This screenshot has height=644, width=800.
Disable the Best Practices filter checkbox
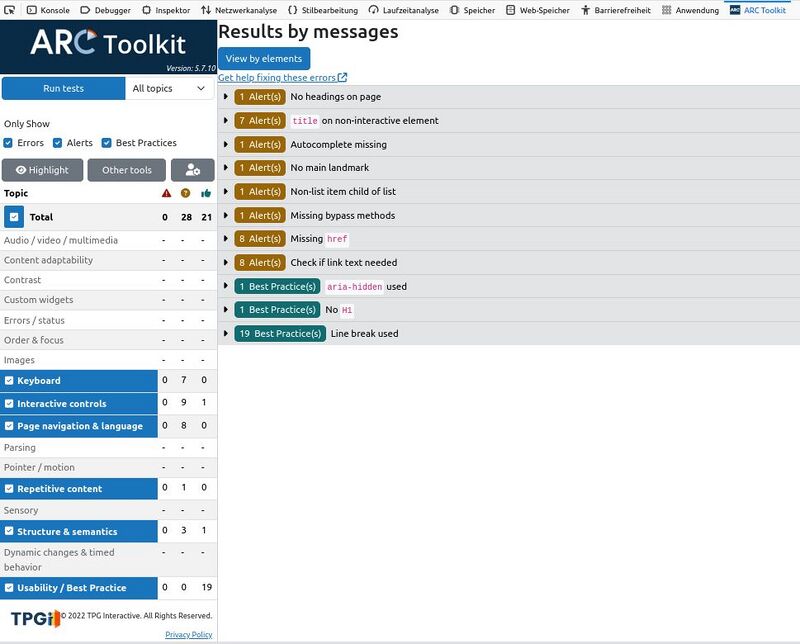point(107,143)
